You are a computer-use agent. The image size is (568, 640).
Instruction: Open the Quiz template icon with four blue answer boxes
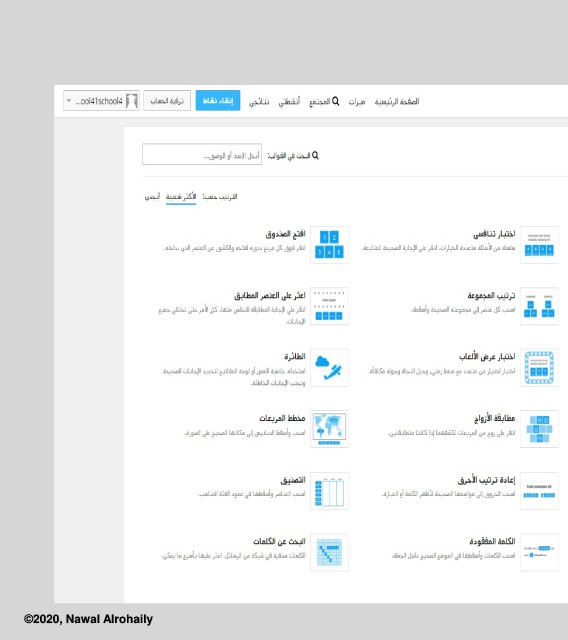(539, 245)
